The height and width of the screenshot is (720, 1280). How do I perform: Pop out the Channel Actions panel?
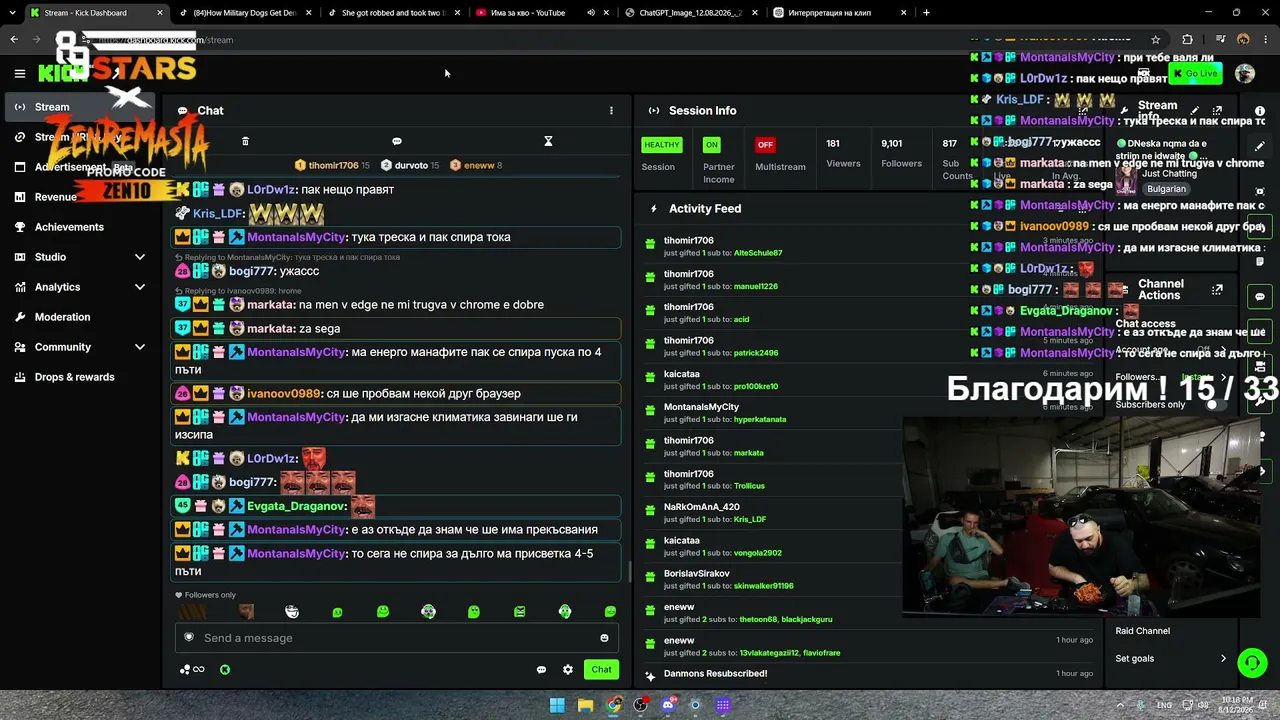1217,290
